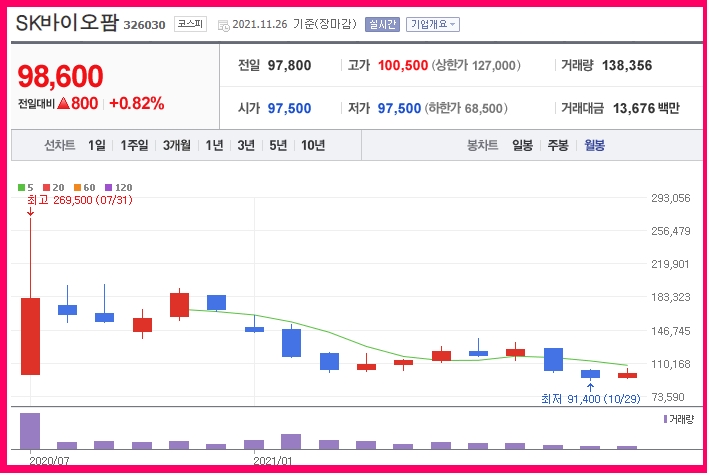Click the 하한가 68,500 text

tap(466, 108)
